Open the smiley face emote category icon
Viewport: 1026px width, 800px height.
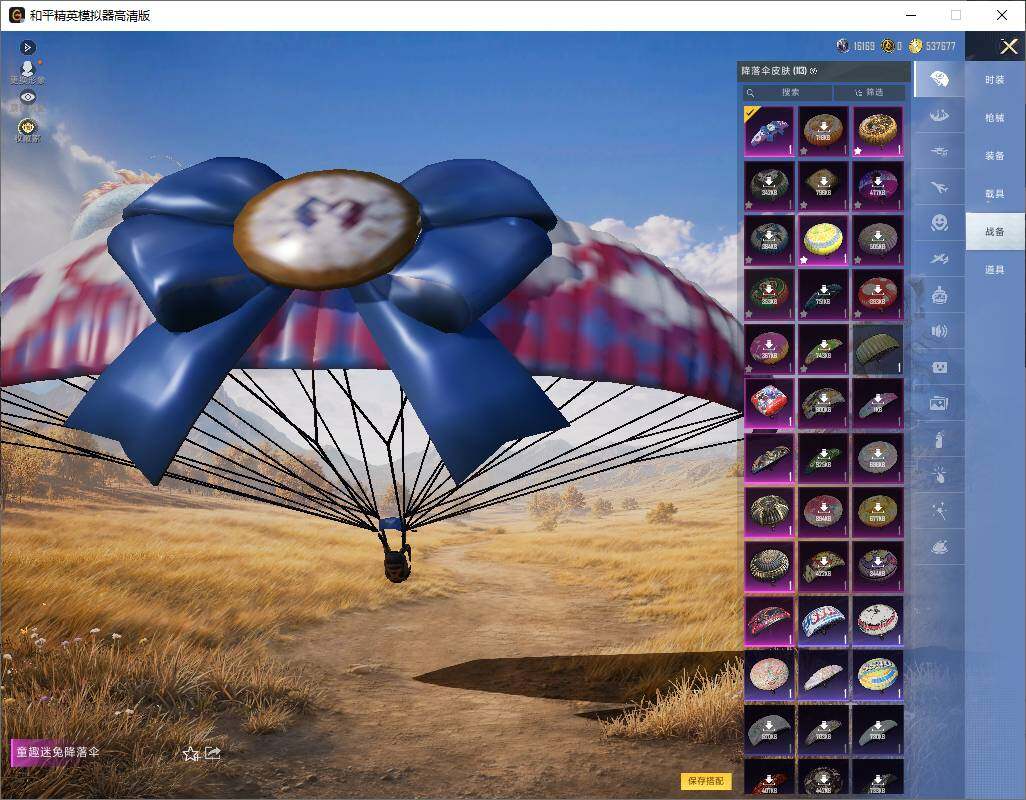point(939,224)
